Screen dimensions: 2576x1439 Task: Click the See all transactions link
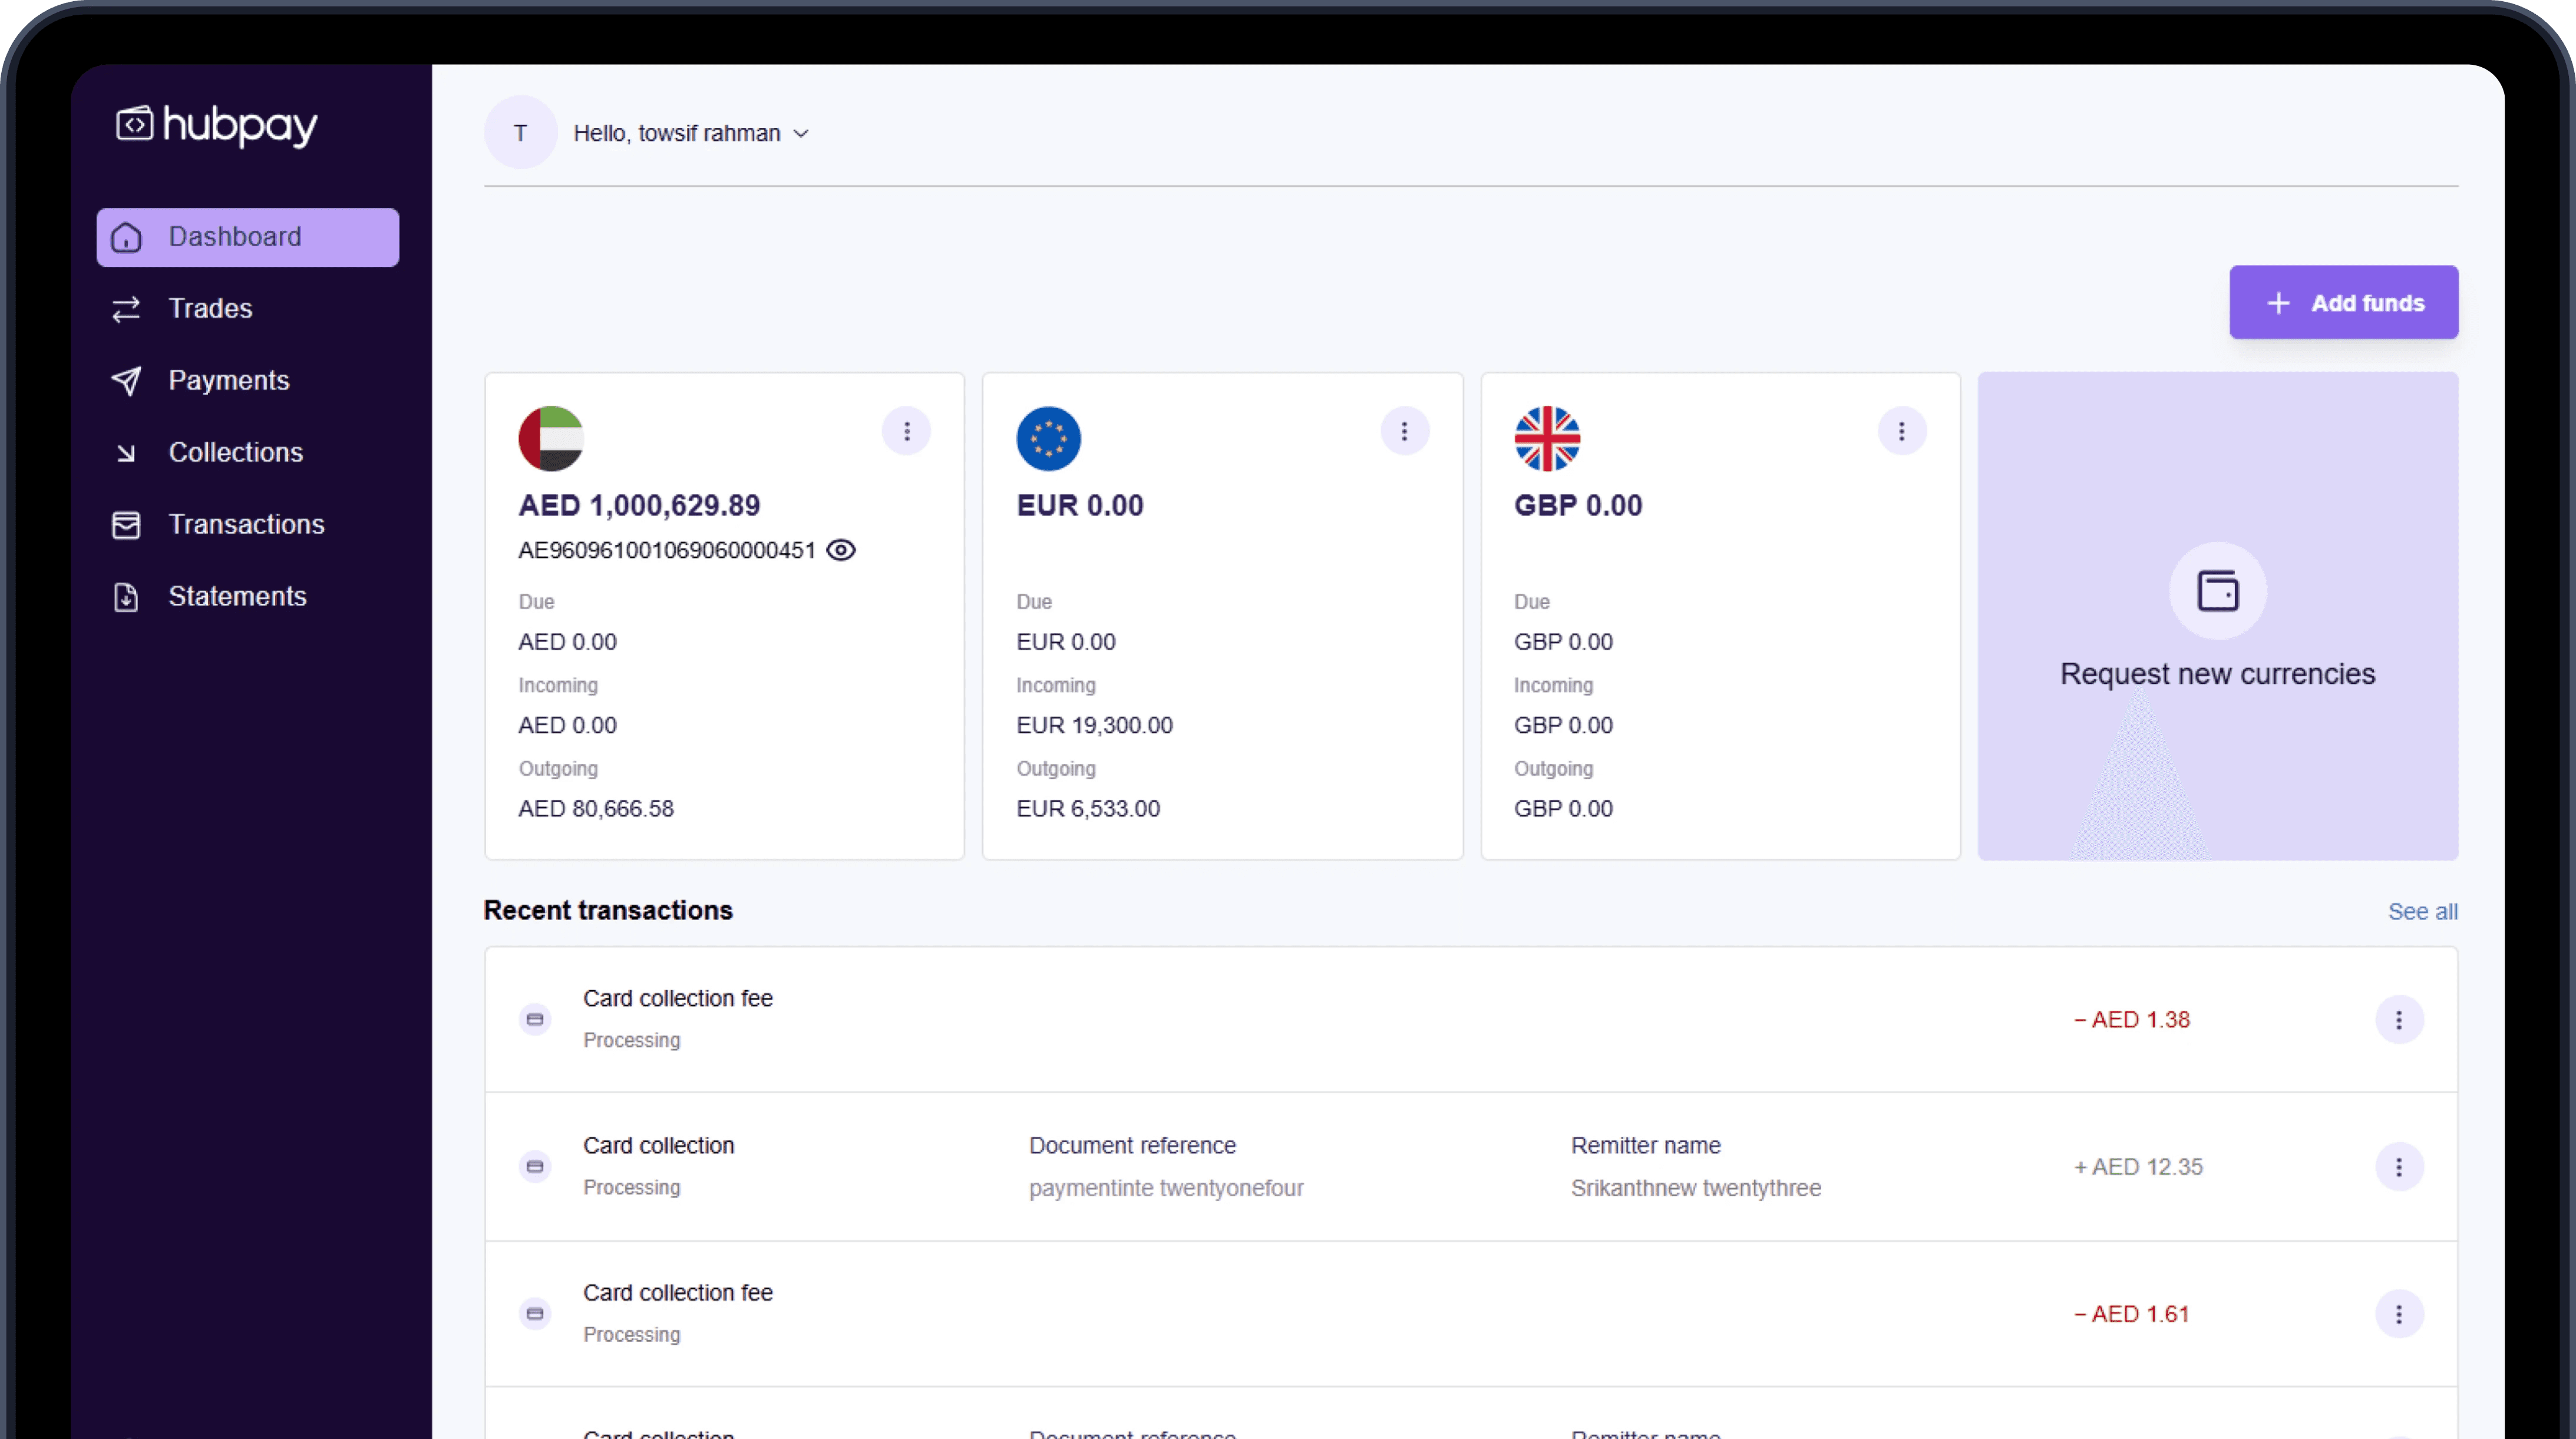(2422, 911)
